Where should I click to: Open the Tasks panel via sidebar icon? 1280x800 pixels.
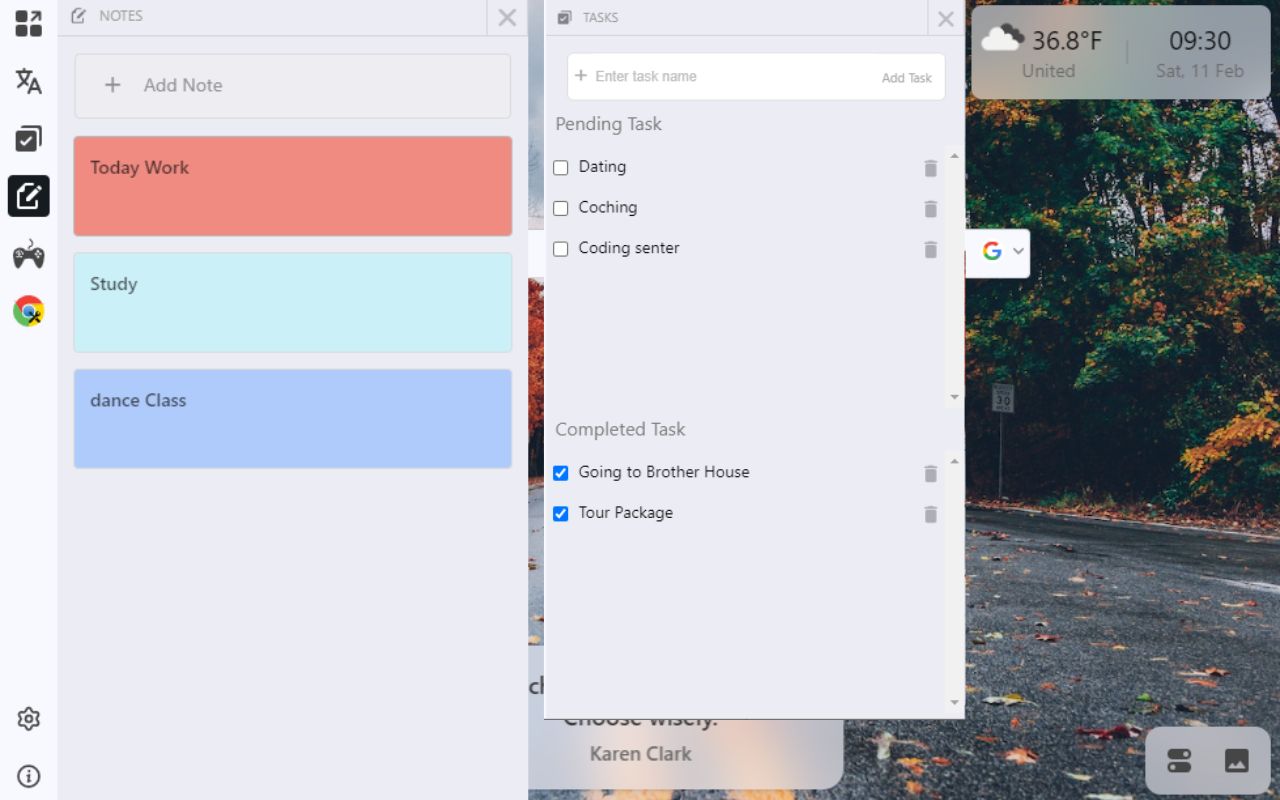[x=28, y=138]
